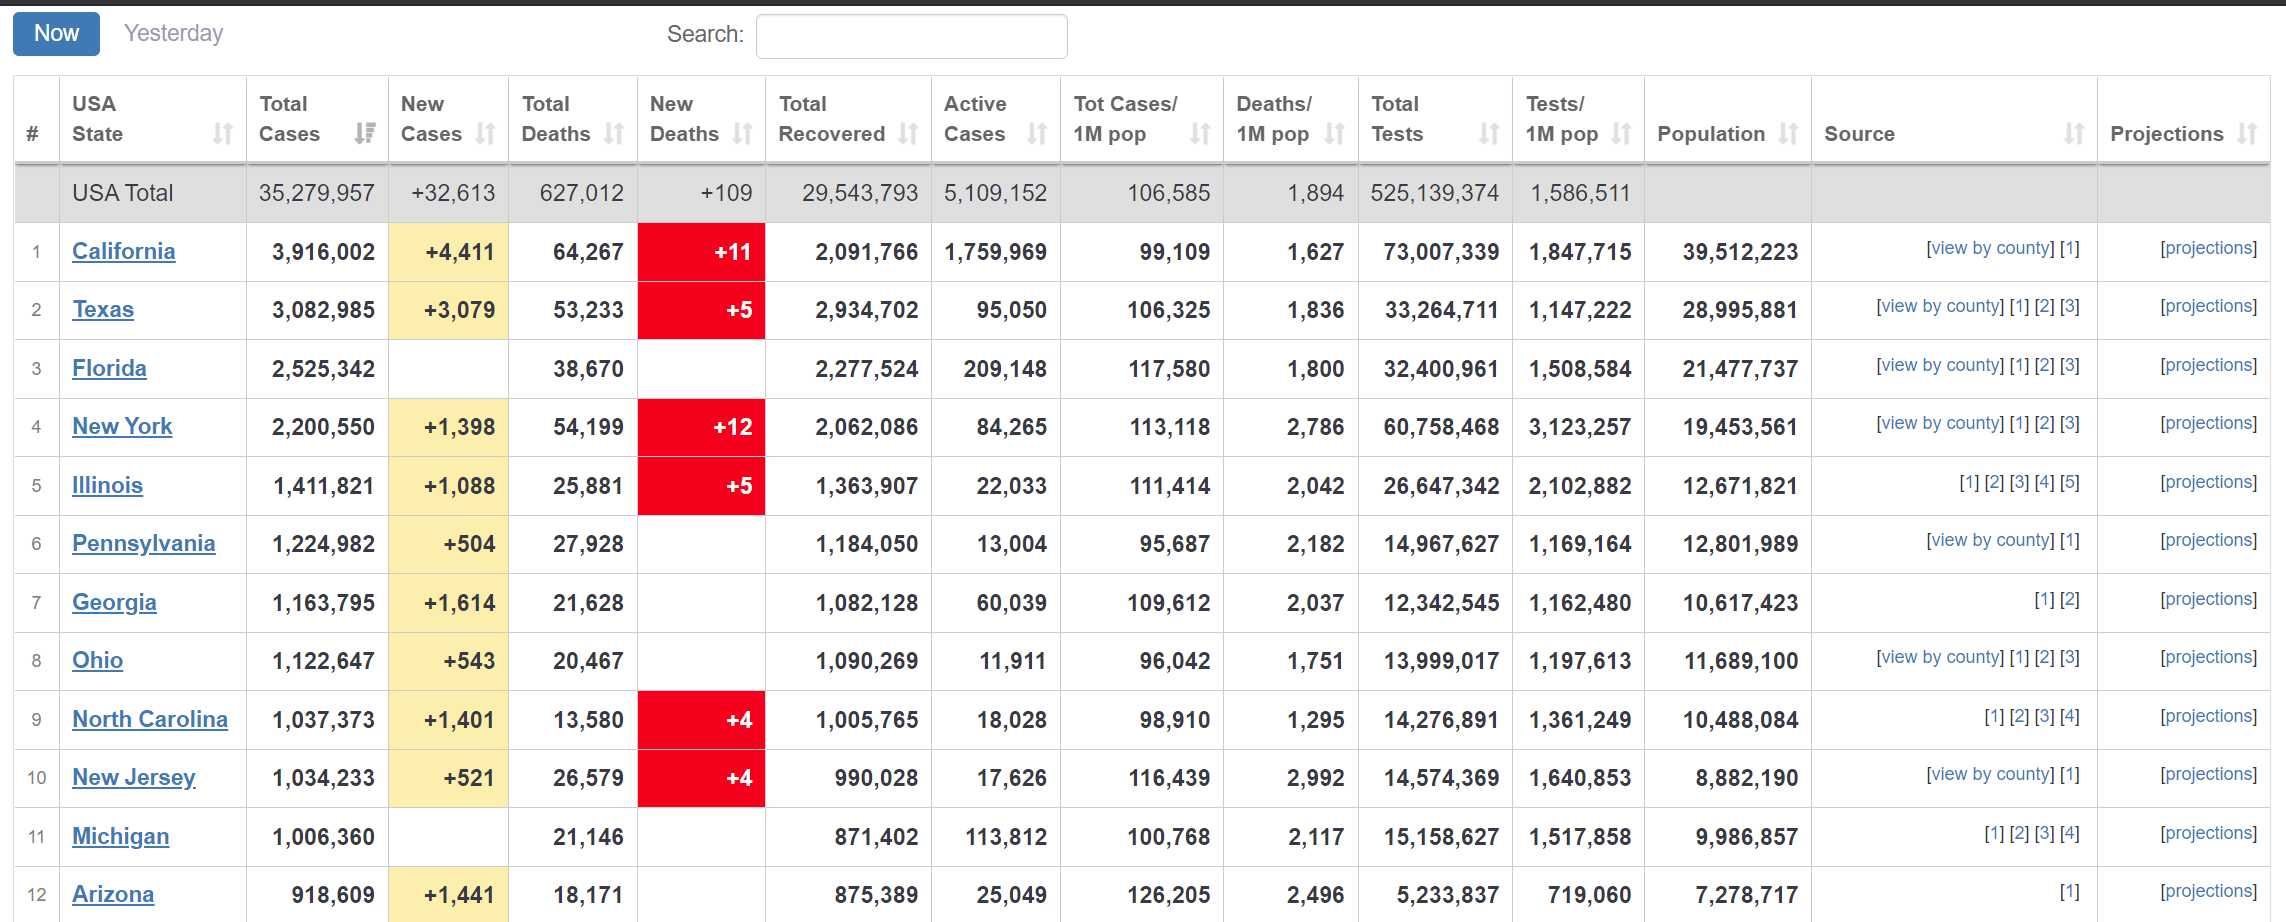This screenshot has width=2286, height=922.
Task: Open the Georgia state link
Action: [x=114, y=603]
